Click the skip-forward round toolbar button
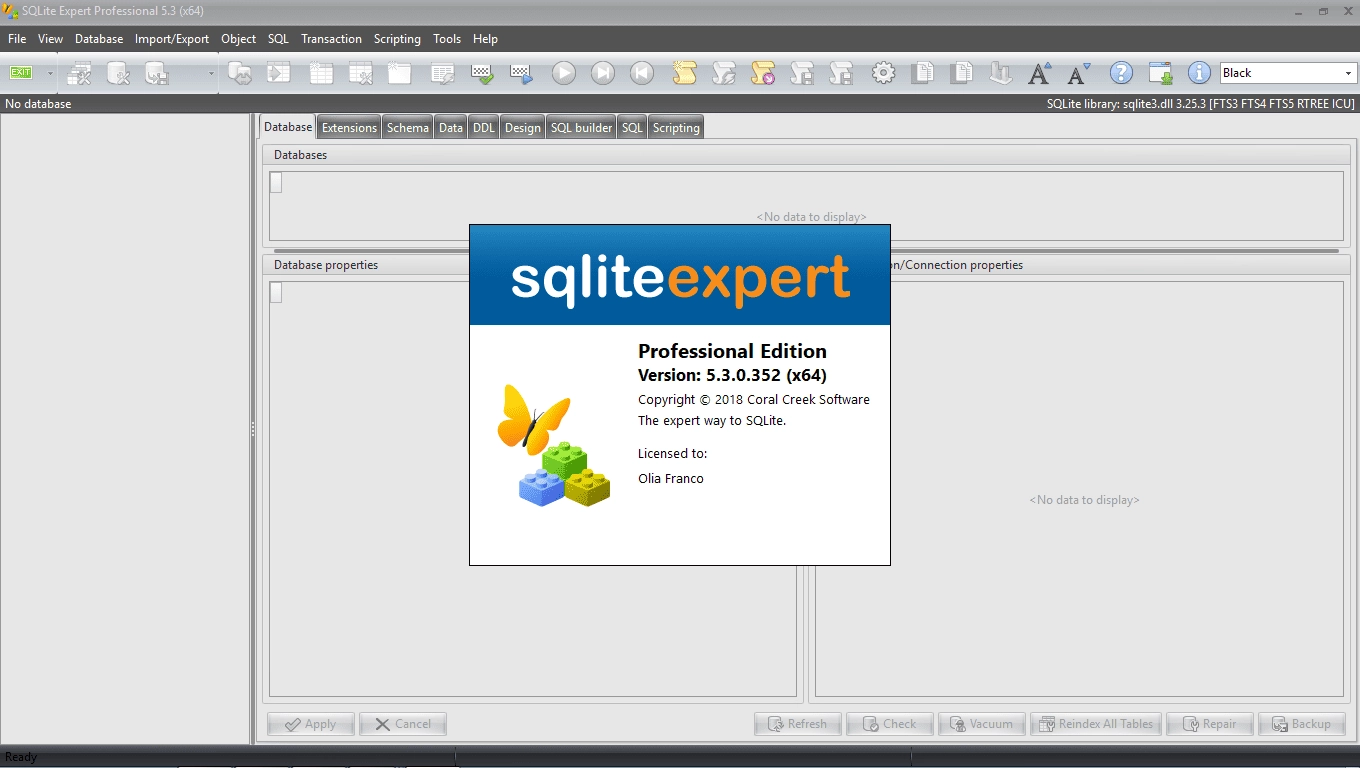1360x768 pixels. click(x=603, y=73)
